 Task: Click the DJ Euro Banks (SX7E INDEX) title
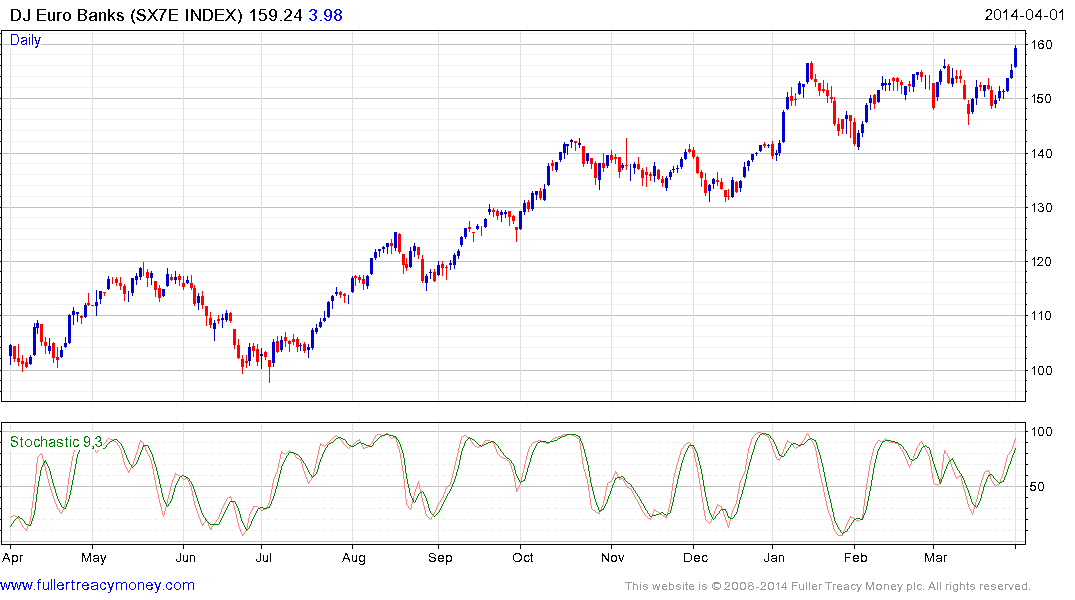point(126,15)
